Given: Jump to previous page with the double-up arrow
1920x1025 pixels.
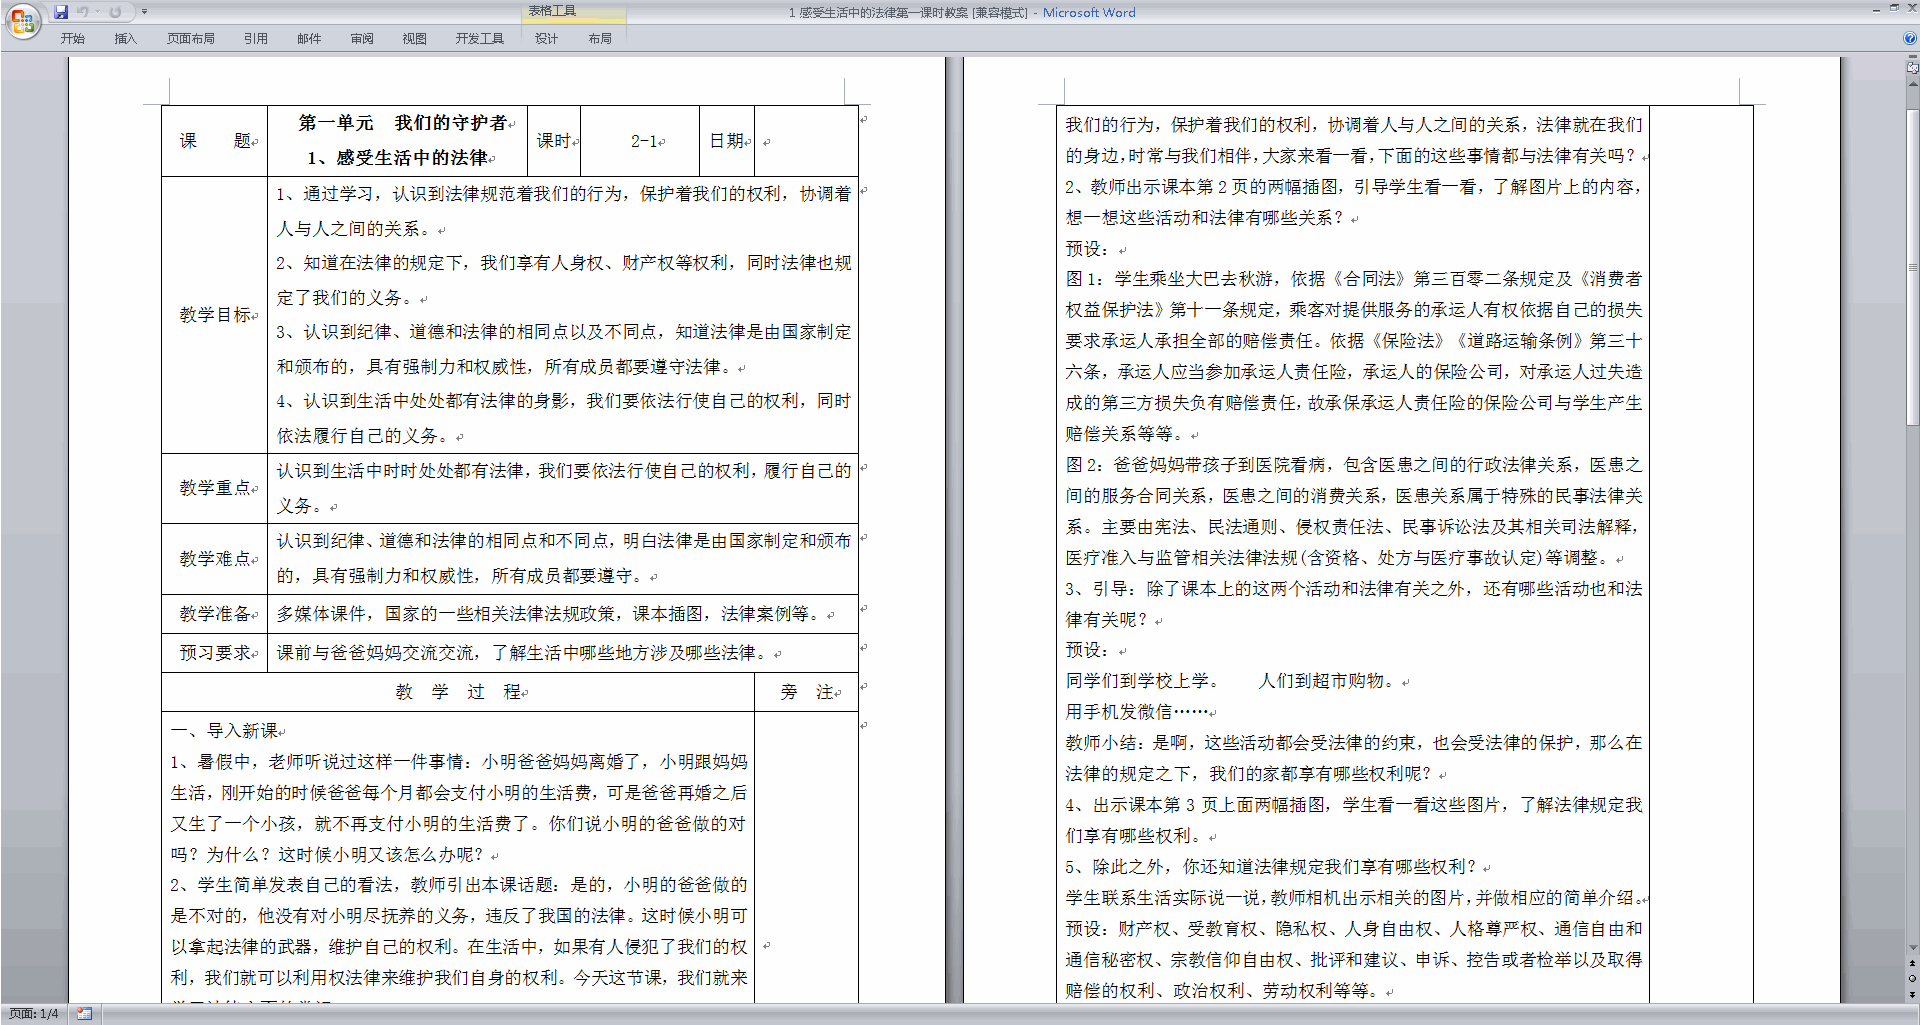Looking at the screenshot, I should 1912,964.
